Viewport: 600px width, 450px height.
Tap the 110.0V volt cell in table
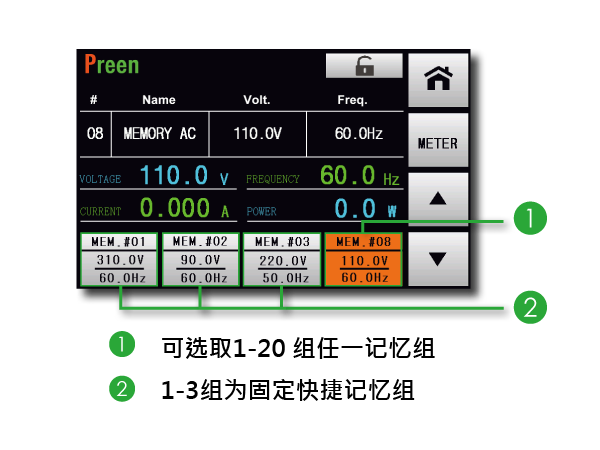[257, 133]
